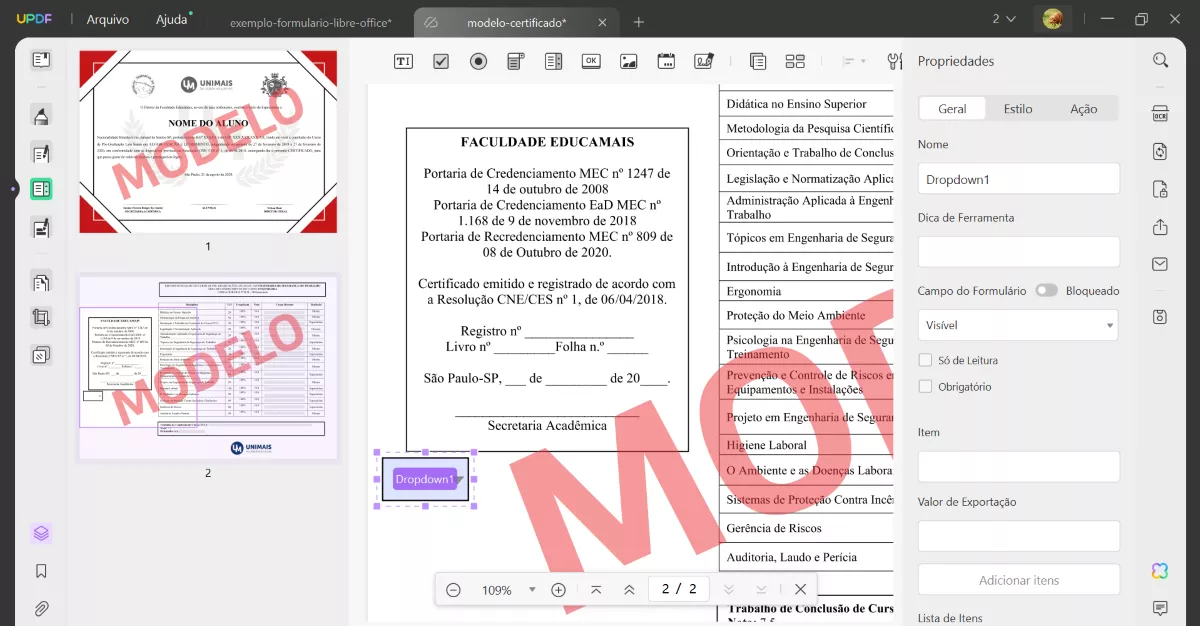The image size is (1200, 626).
Task: Open the Arquivo menu
Action: [x=107, y=18]
